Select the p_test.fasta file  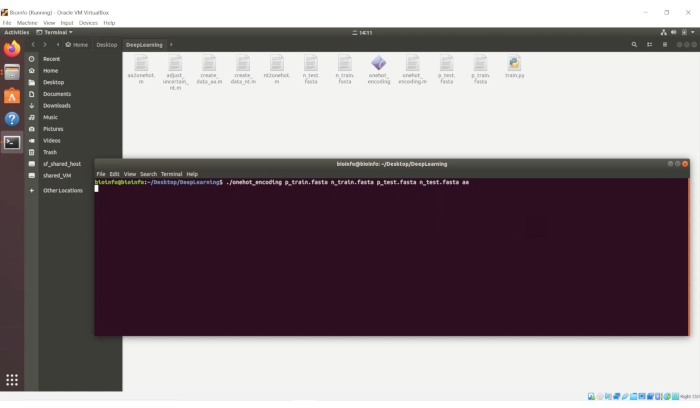(x=446, y=70)
